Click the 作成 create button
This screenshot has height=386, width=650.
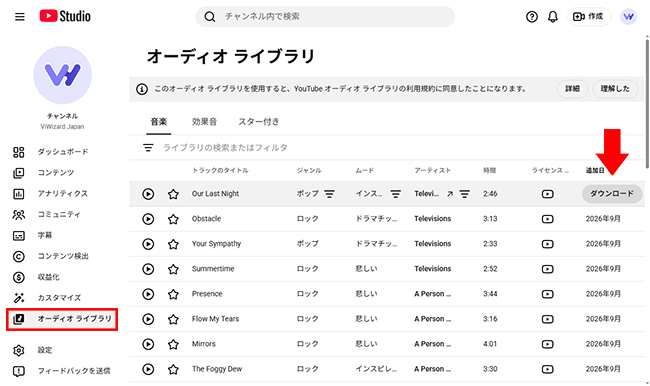click(x=589, y=17)
